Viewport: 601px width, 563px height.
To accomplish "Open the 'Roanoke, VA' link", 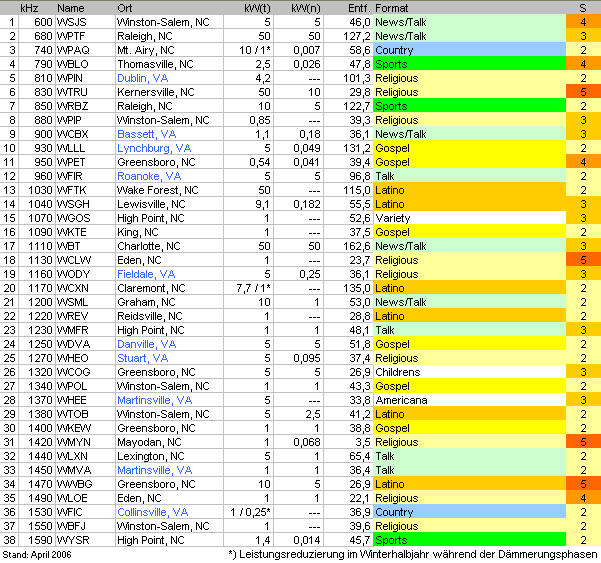I will tap(149, 176).
